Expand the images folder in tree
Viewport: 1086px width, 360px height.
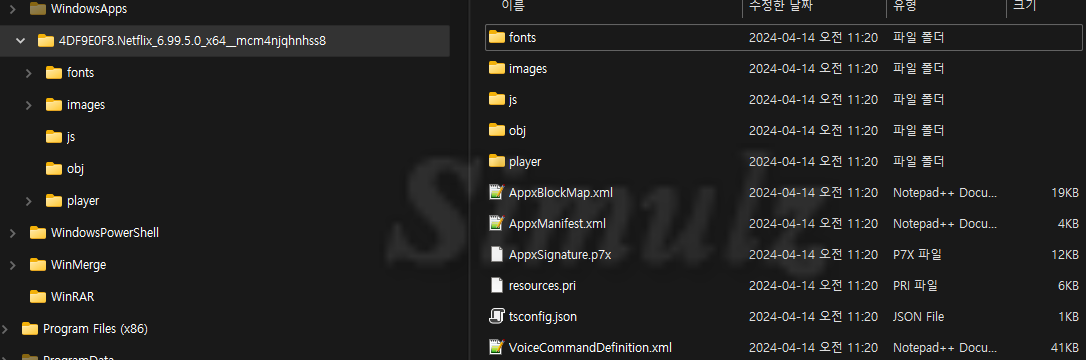(28, 105)
